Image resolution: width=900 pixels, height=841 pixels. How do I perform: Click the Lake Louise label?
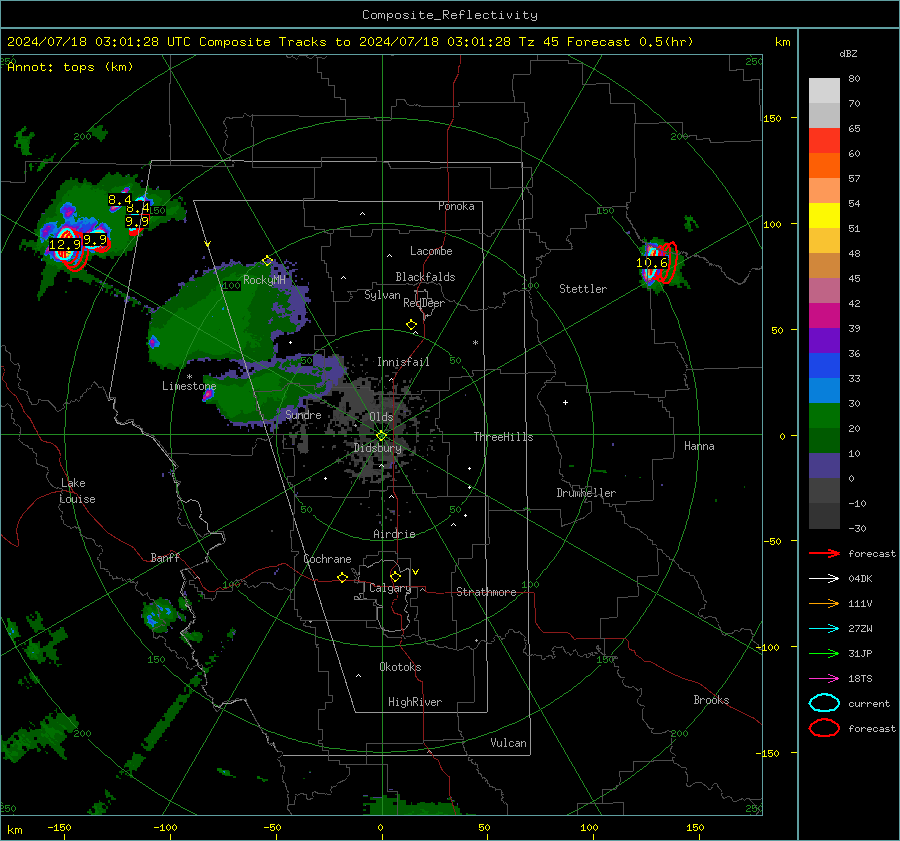click(77, 491)
